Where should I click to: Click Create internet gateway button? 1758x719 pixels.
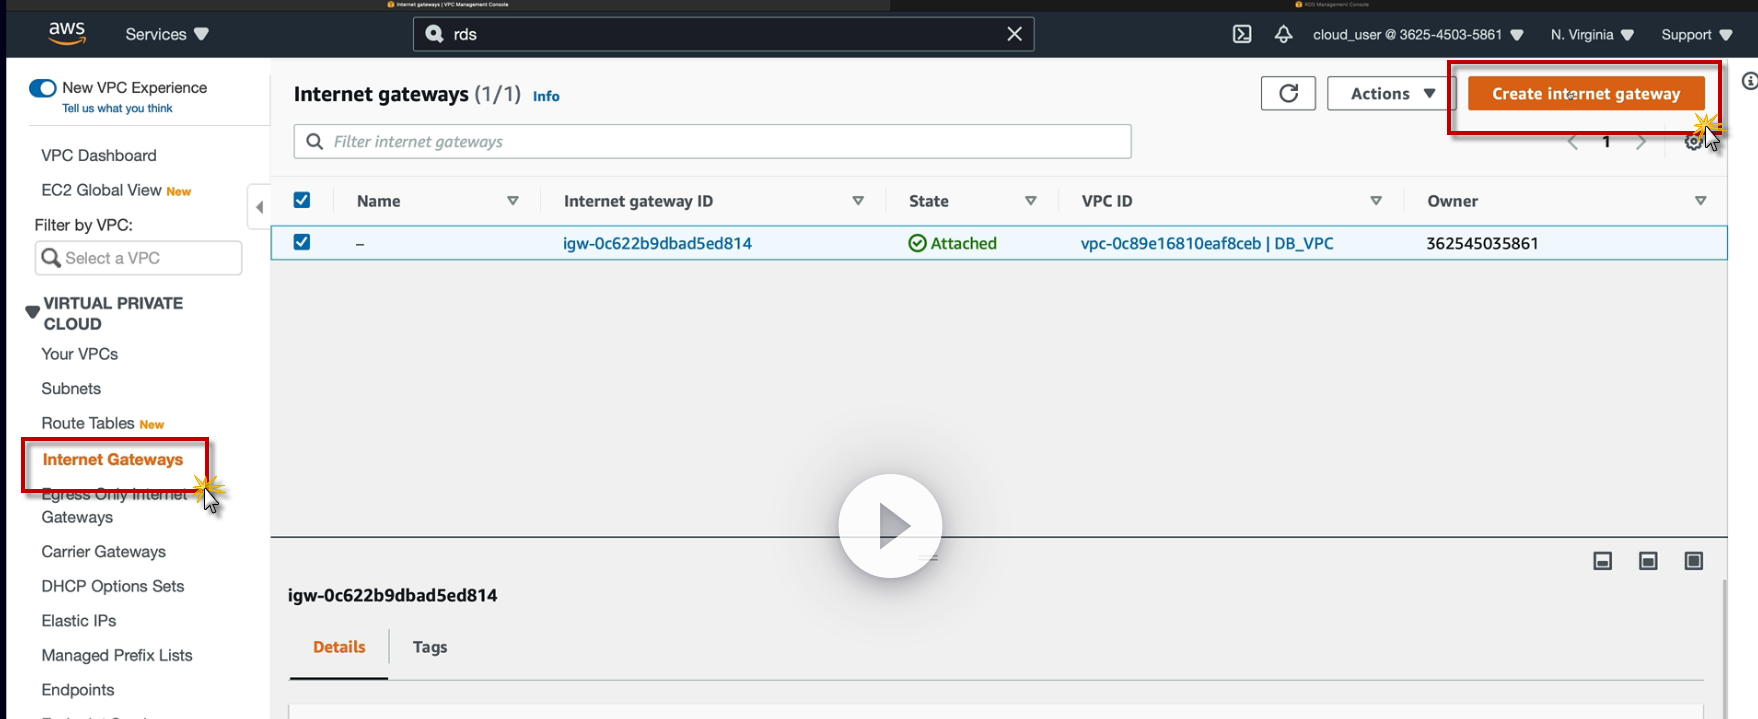point(1586,93)
